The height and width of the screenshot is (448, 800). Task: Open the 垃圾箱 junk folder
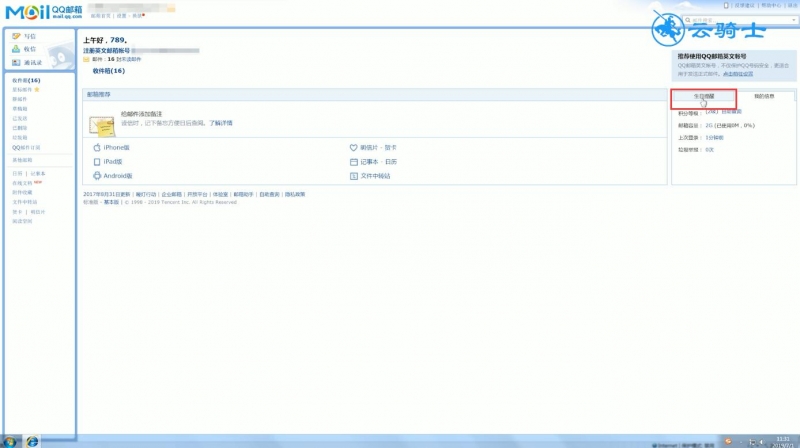pyautogui.click(x=20, y=138)
